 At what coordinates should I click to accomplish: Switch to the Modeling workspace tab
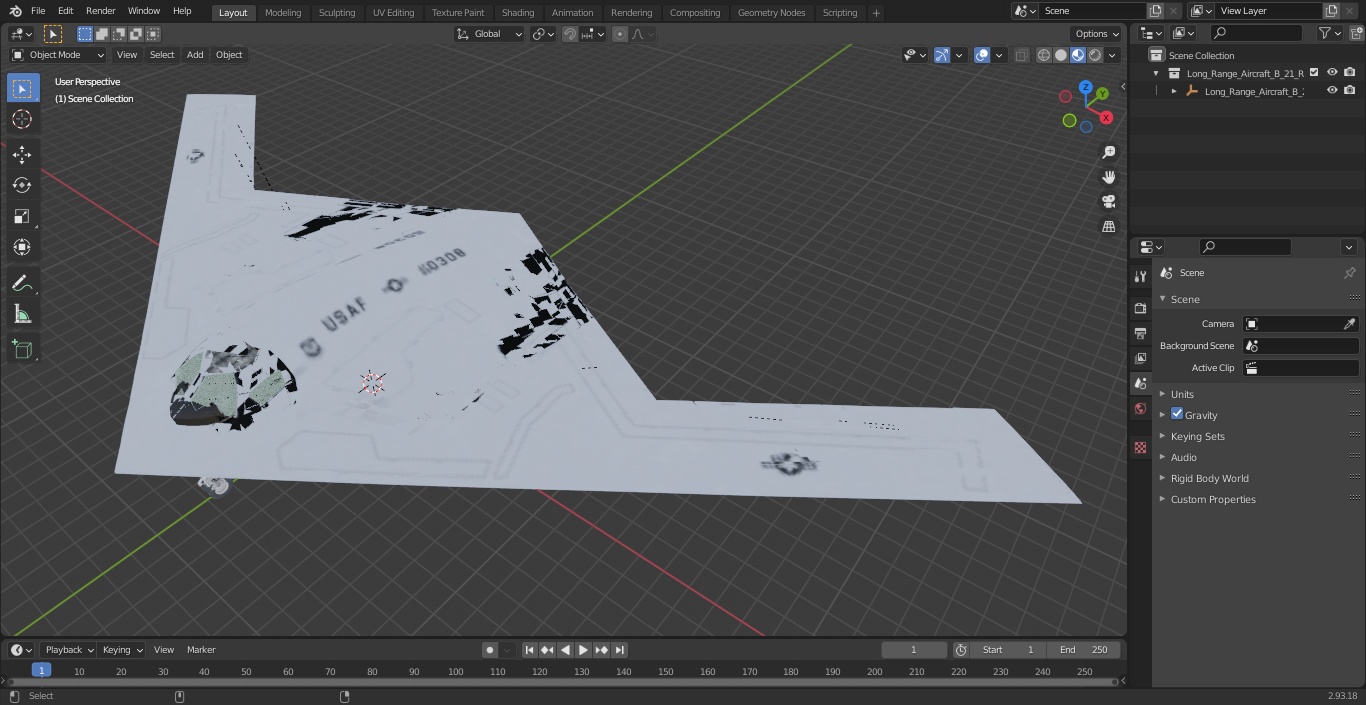[283, 13]
